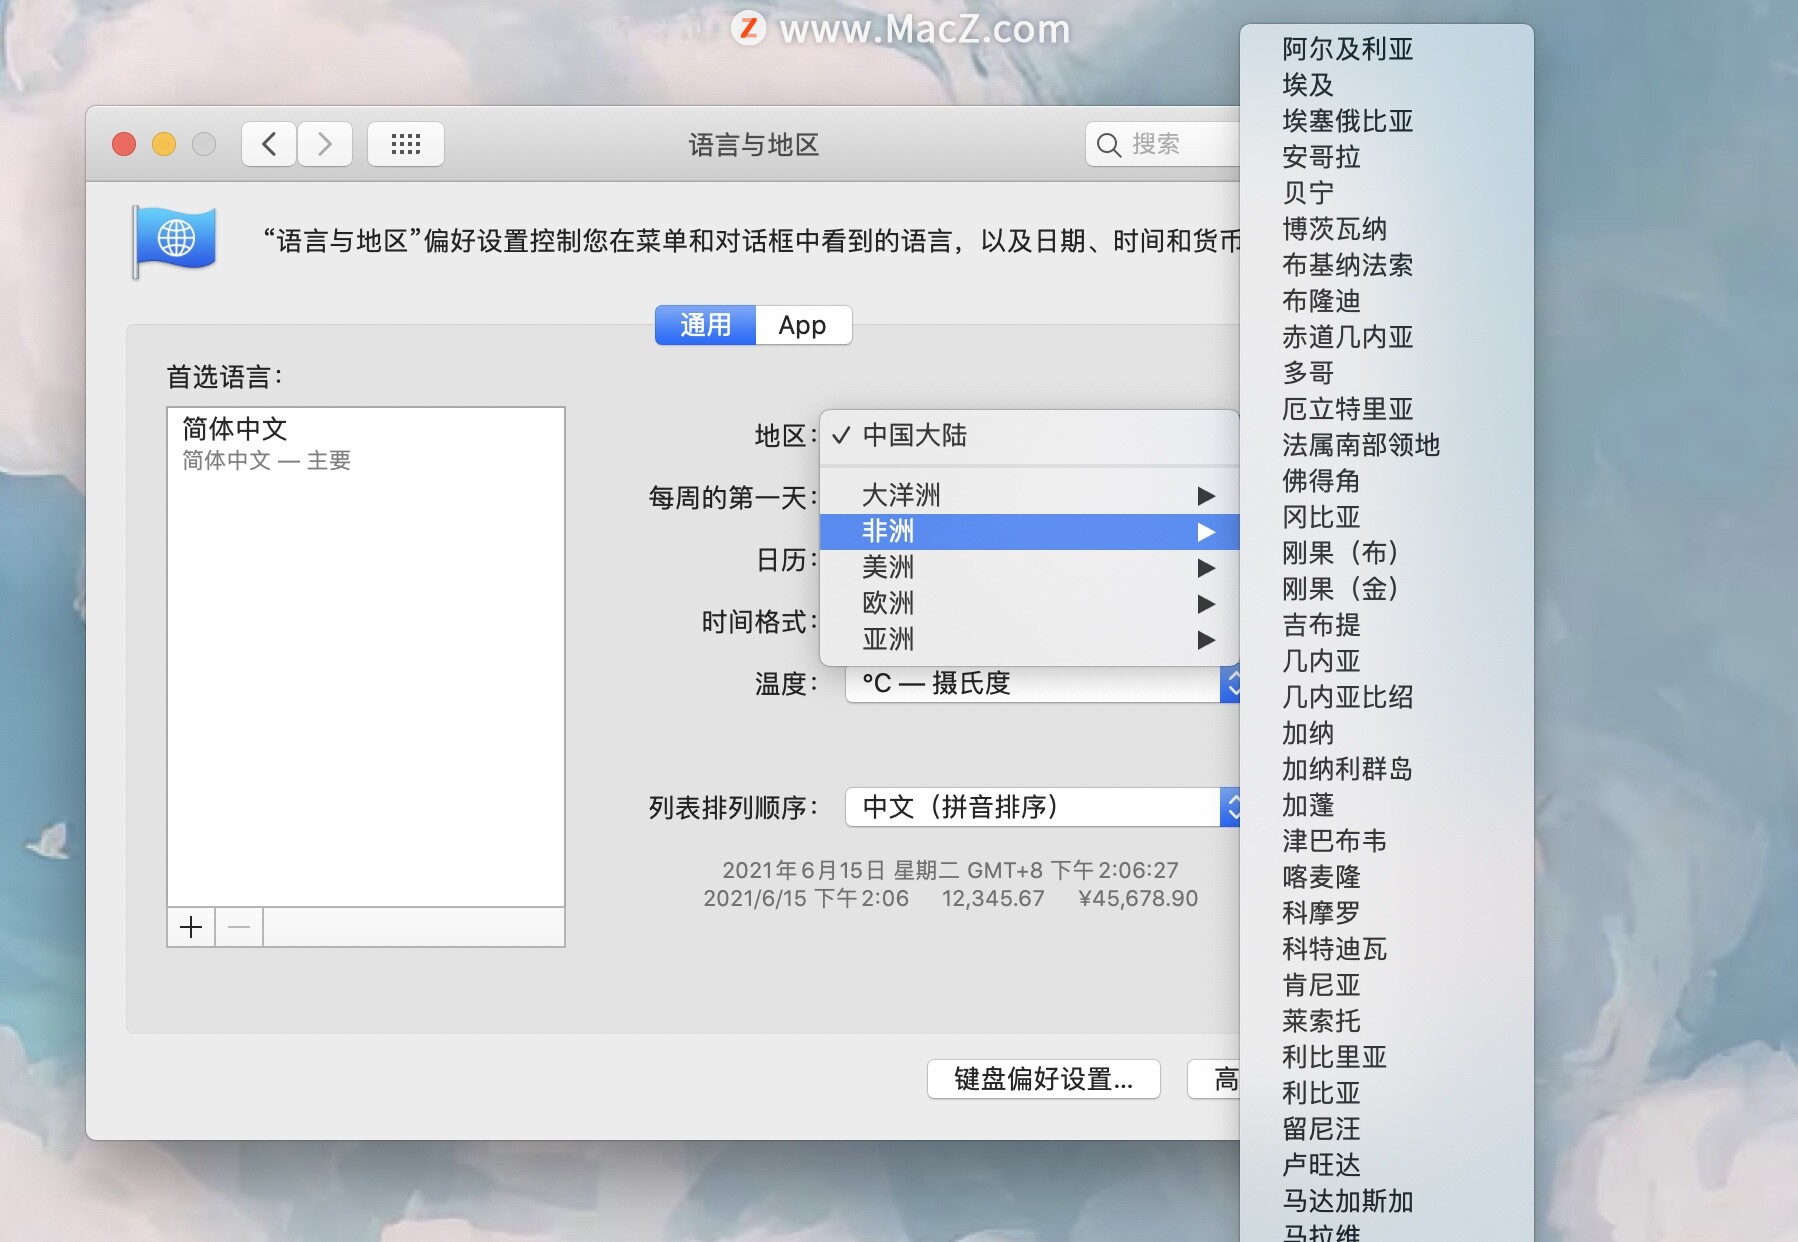The image size is (1798, 1242).
Task: Switch to the 通用 tab
Action: [705, 325]
